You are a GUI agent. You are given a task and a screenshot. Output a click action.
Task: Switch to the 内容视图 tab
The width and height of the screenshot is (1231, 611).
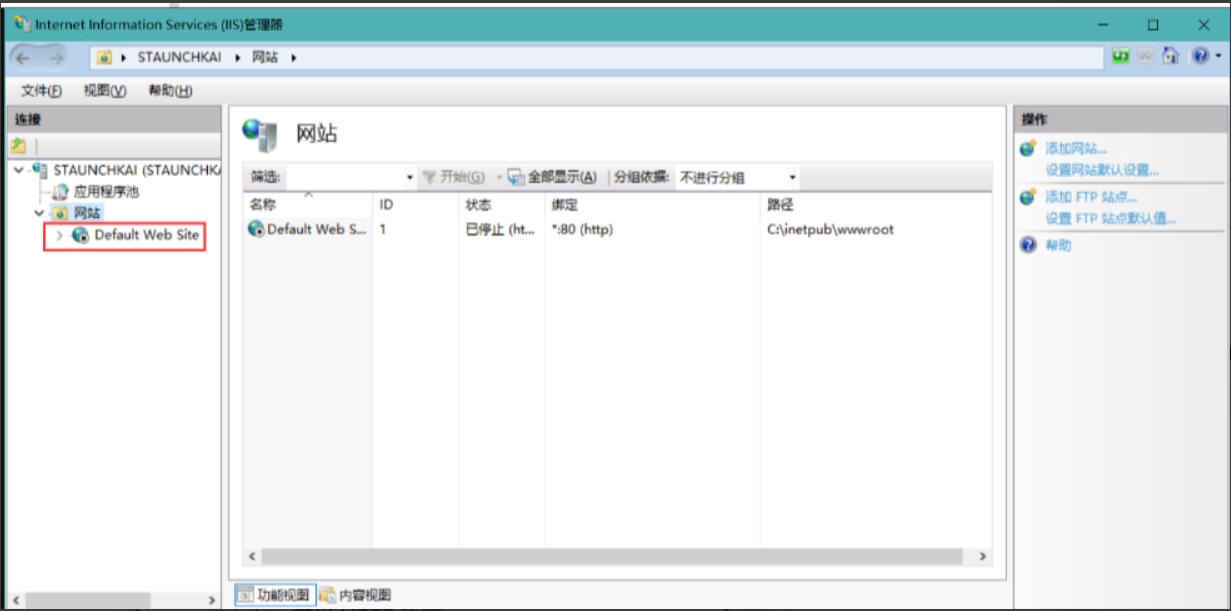[x=355, y=595]
